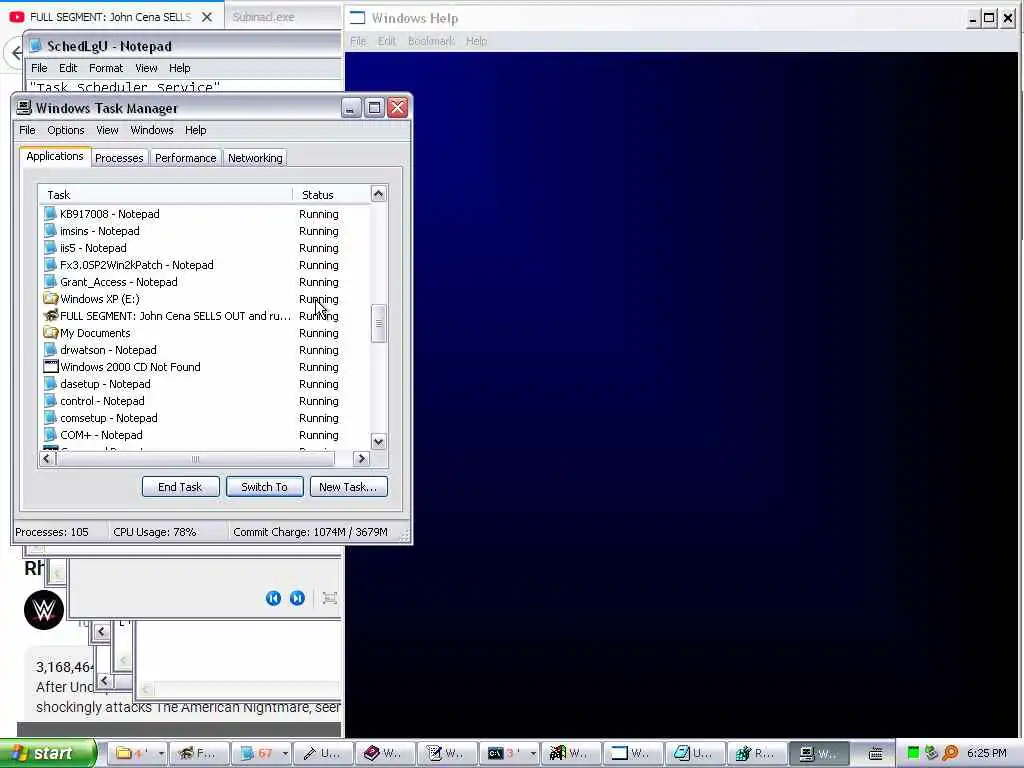Click the Task Manager title bar icon
The image size is (1024, 768).
point(24,108)
